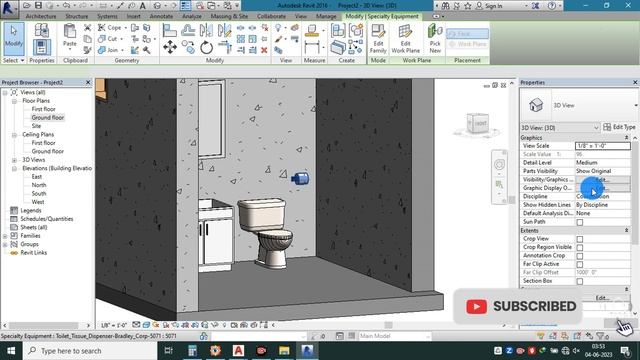640x360 pixels.
Task: Click the ViewCube in the 3D view
Action: point(478,124)
